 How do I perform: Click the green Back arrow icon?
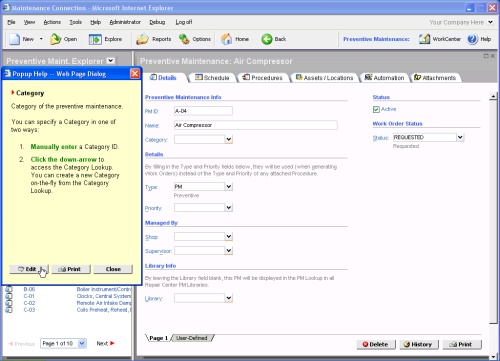266,39
